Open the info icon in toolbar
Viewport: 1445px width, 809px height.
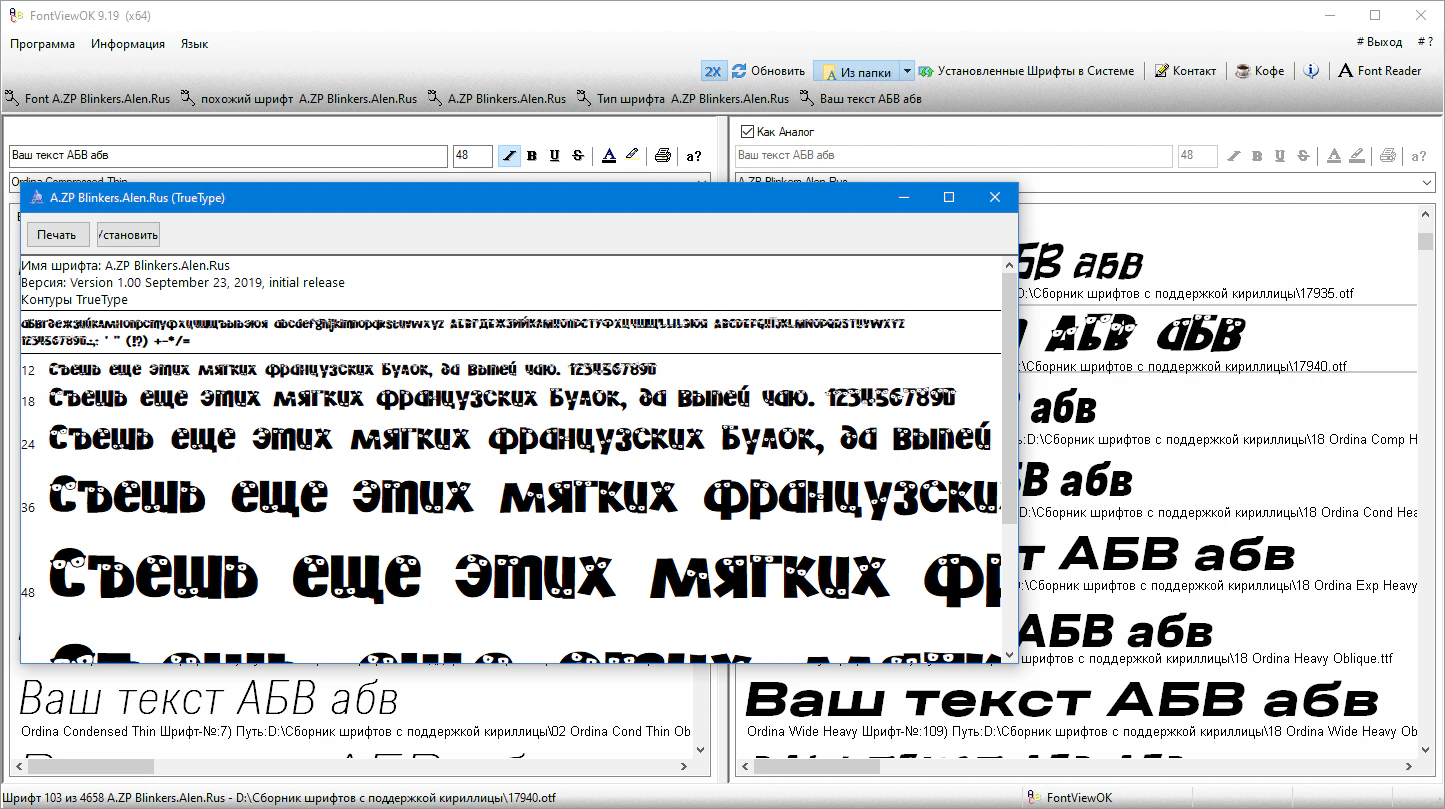(x=1312, y=71)
